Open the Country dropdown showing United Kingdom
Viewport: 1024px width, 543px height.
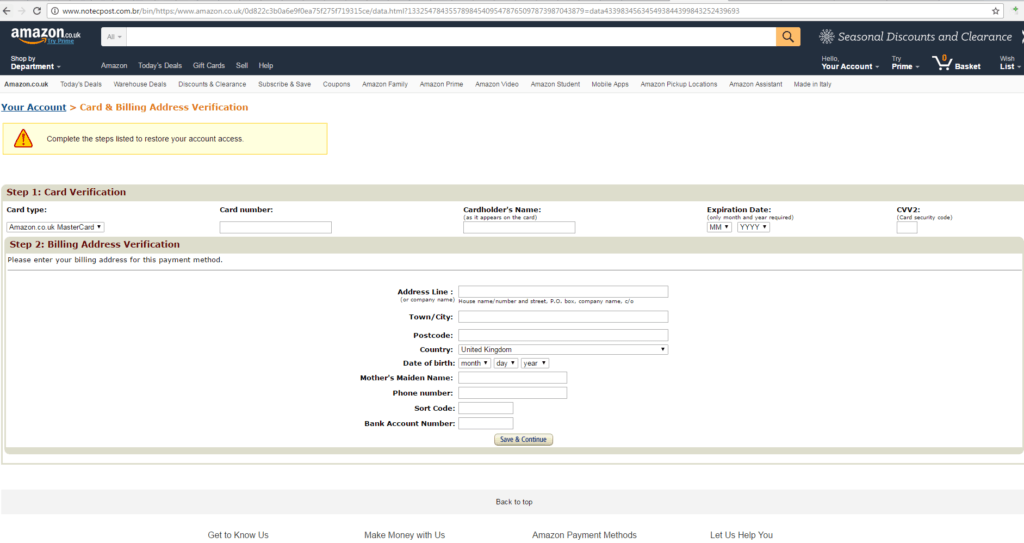(563, 349)
